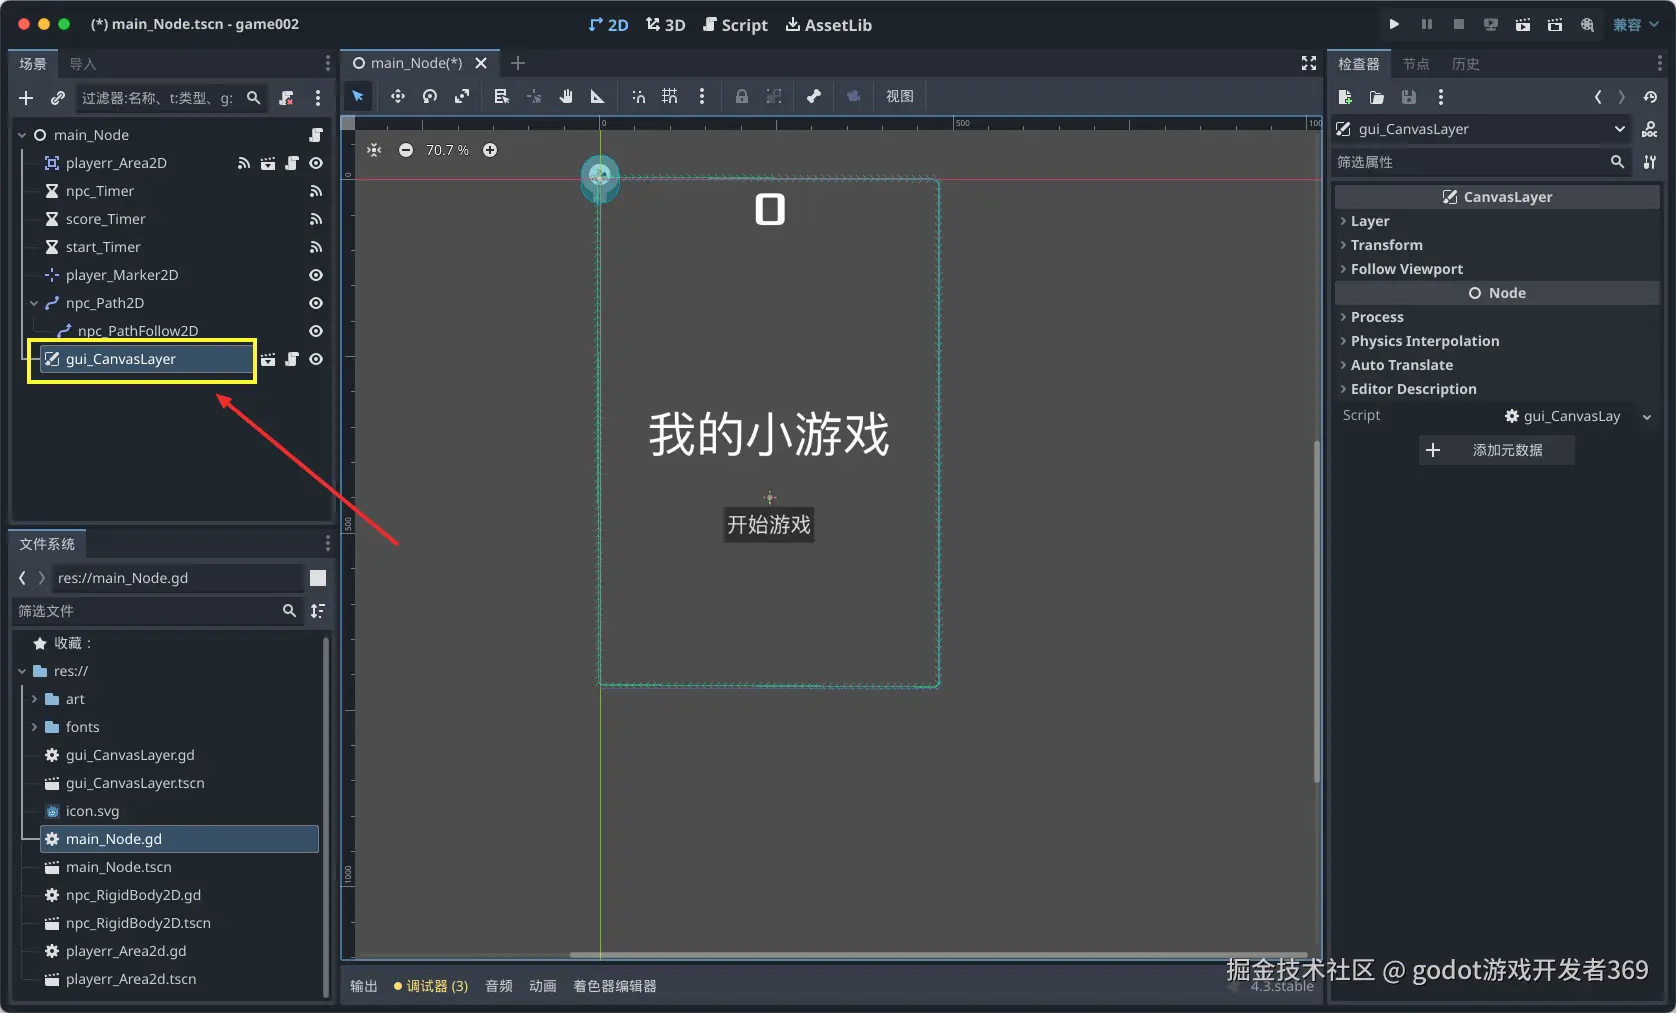Image resolution: width=1676 pixels, height=1013 pixels.
Task: Open the scene dock extra options menu
Action: pos(318,98)
